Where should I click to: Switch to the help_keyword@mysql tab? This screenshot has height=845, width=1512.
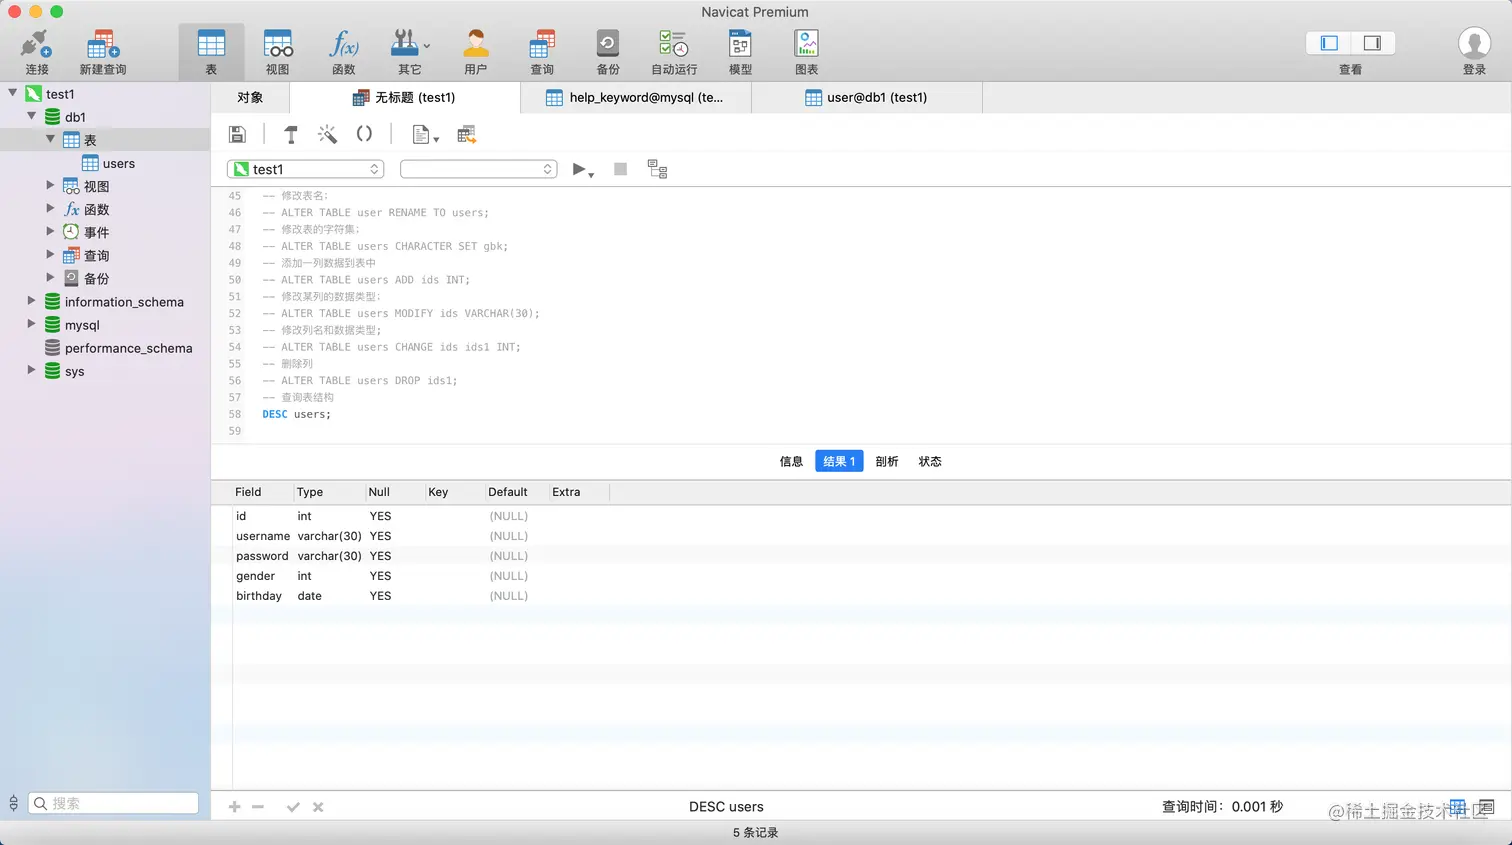tap(635, 97)
